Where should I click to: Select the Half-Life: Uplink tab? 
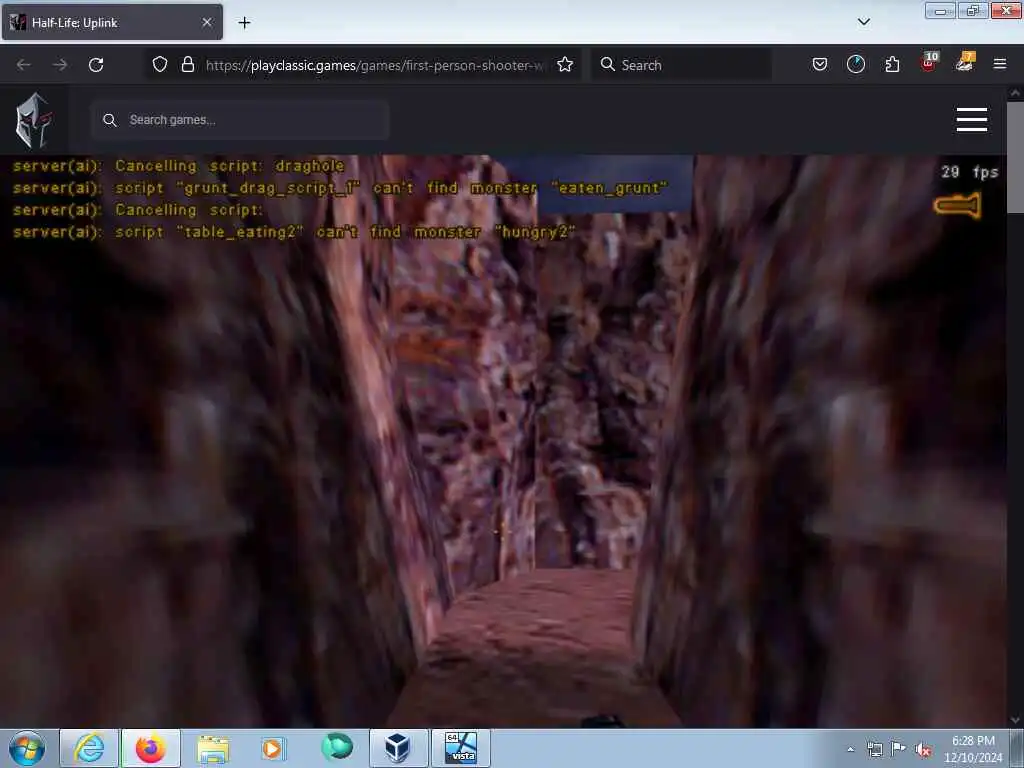[112, 22]
